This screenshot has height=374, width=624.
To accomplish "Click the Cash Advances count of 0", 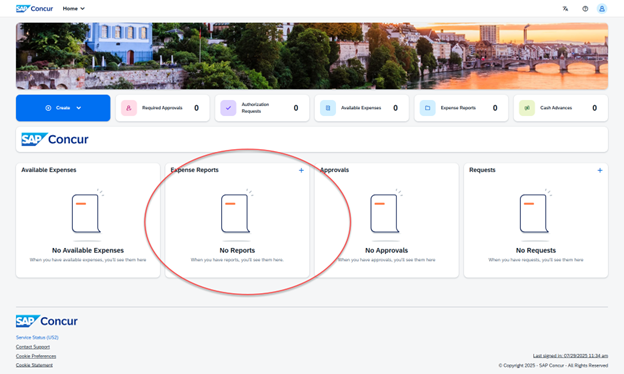I will point(595,108).
